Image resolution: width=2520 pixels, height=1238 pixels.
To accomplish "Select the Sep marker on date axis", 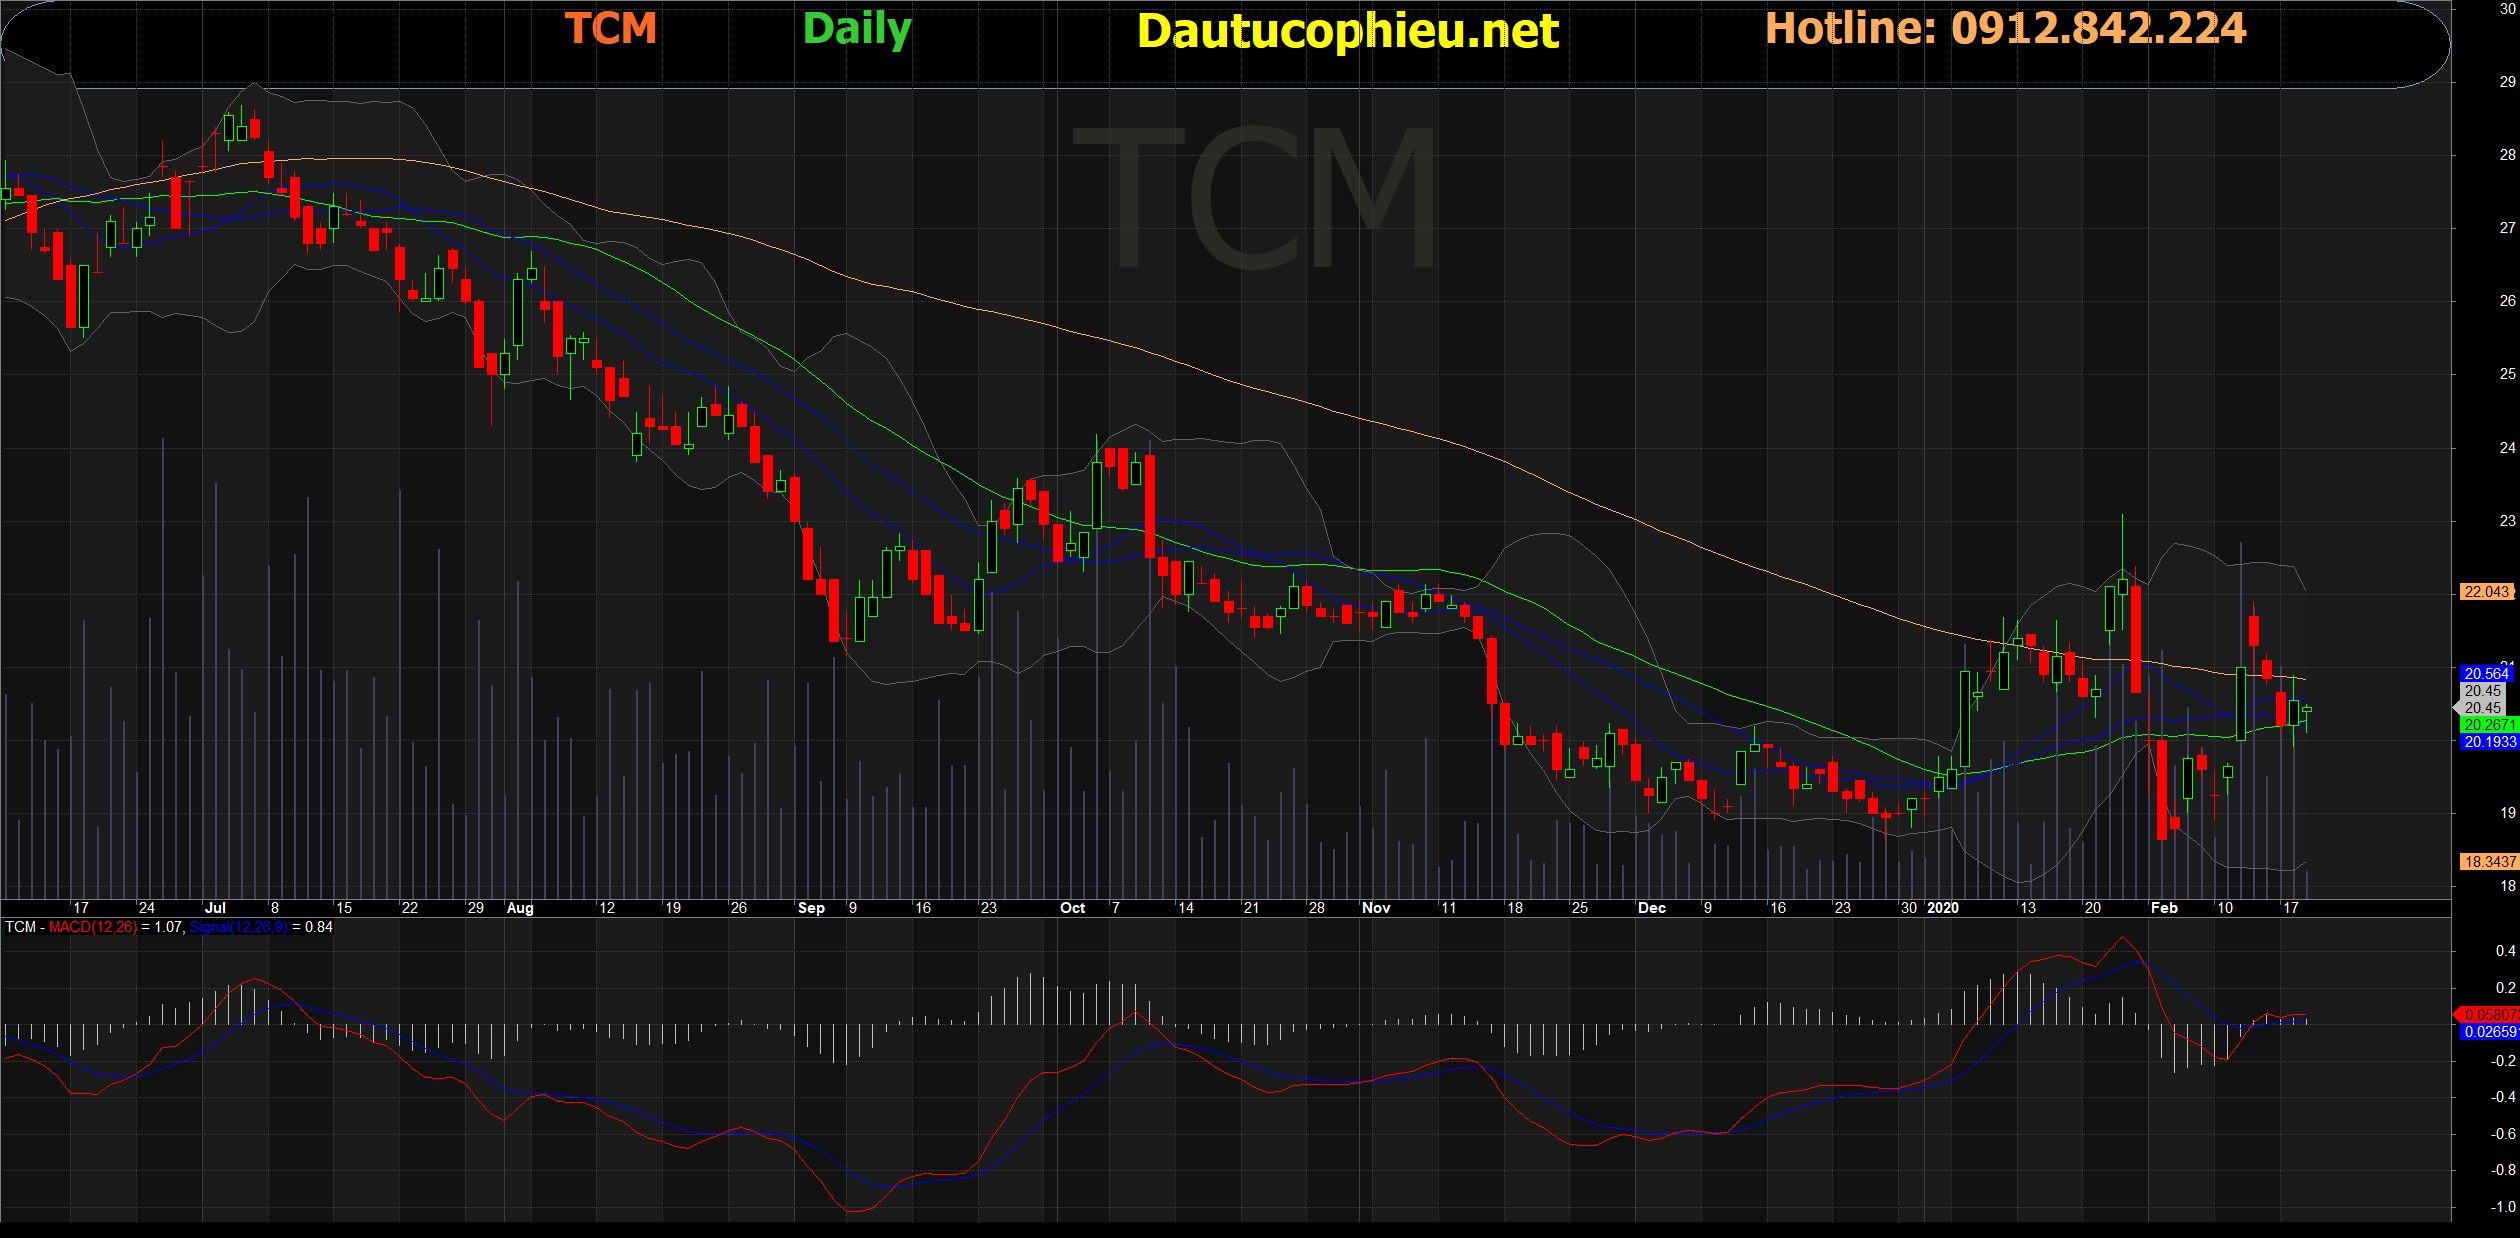I will 811,908.
